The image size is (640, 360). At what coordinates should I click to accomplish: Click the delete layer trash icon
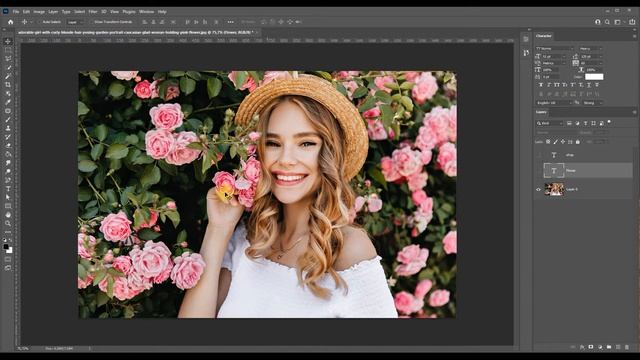pos(627,347)
